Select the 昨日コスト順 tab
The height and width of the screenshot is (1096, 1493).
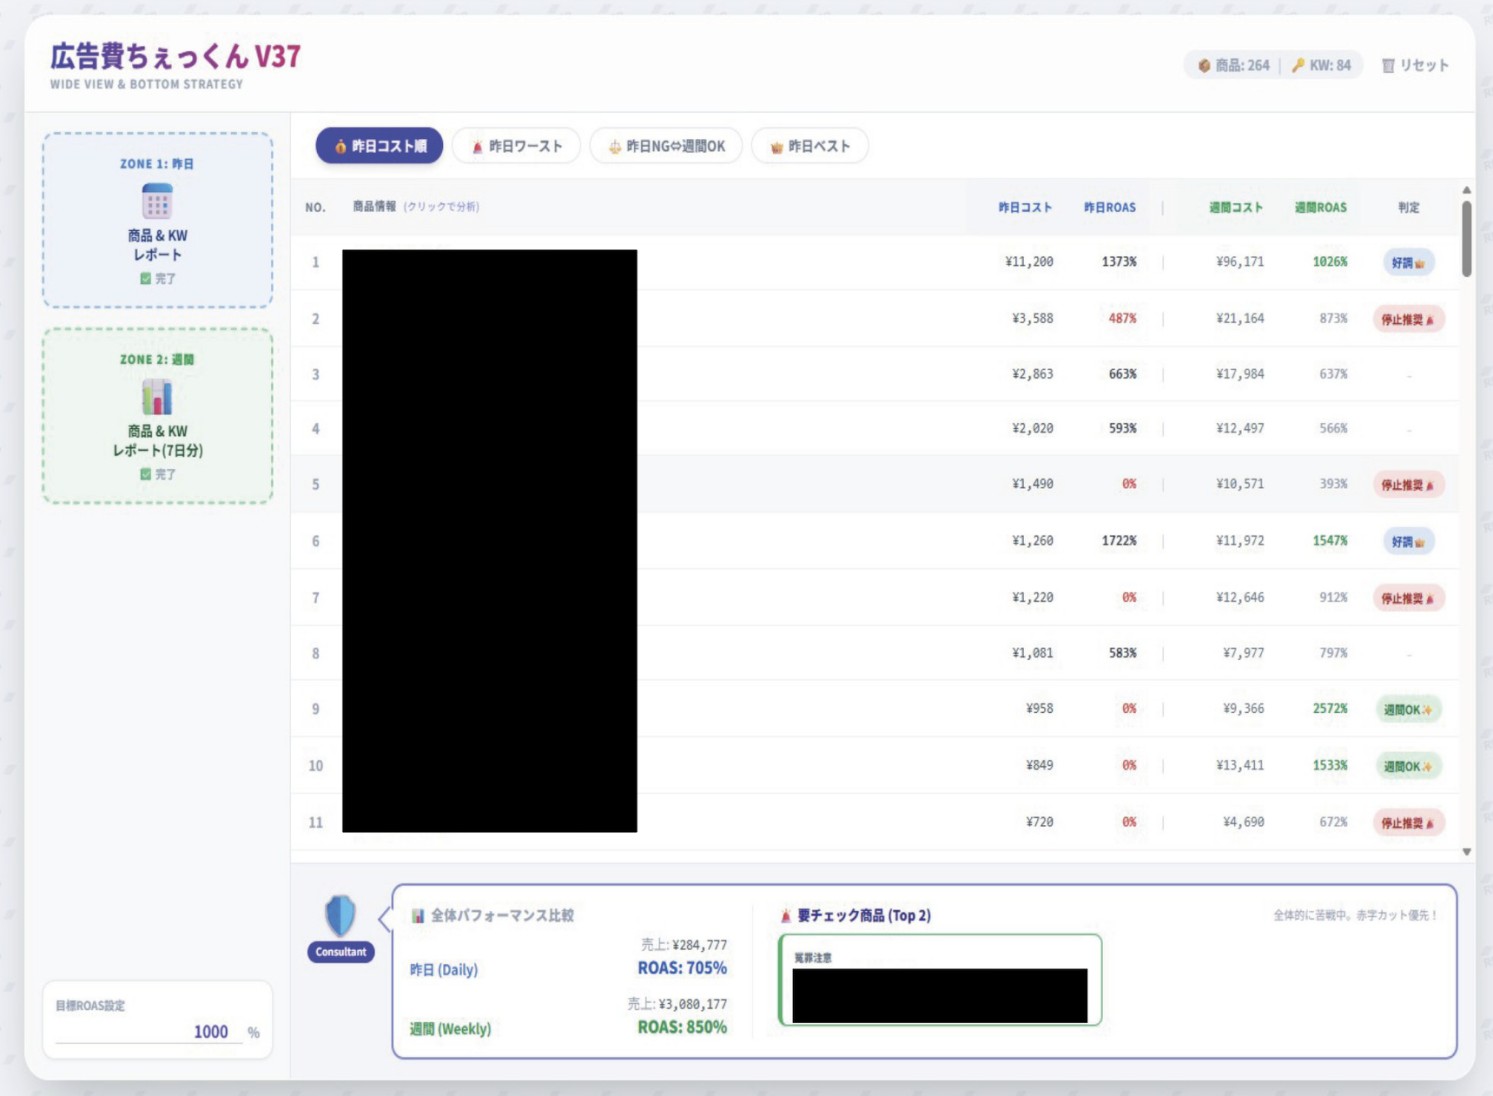pos(379,146)
